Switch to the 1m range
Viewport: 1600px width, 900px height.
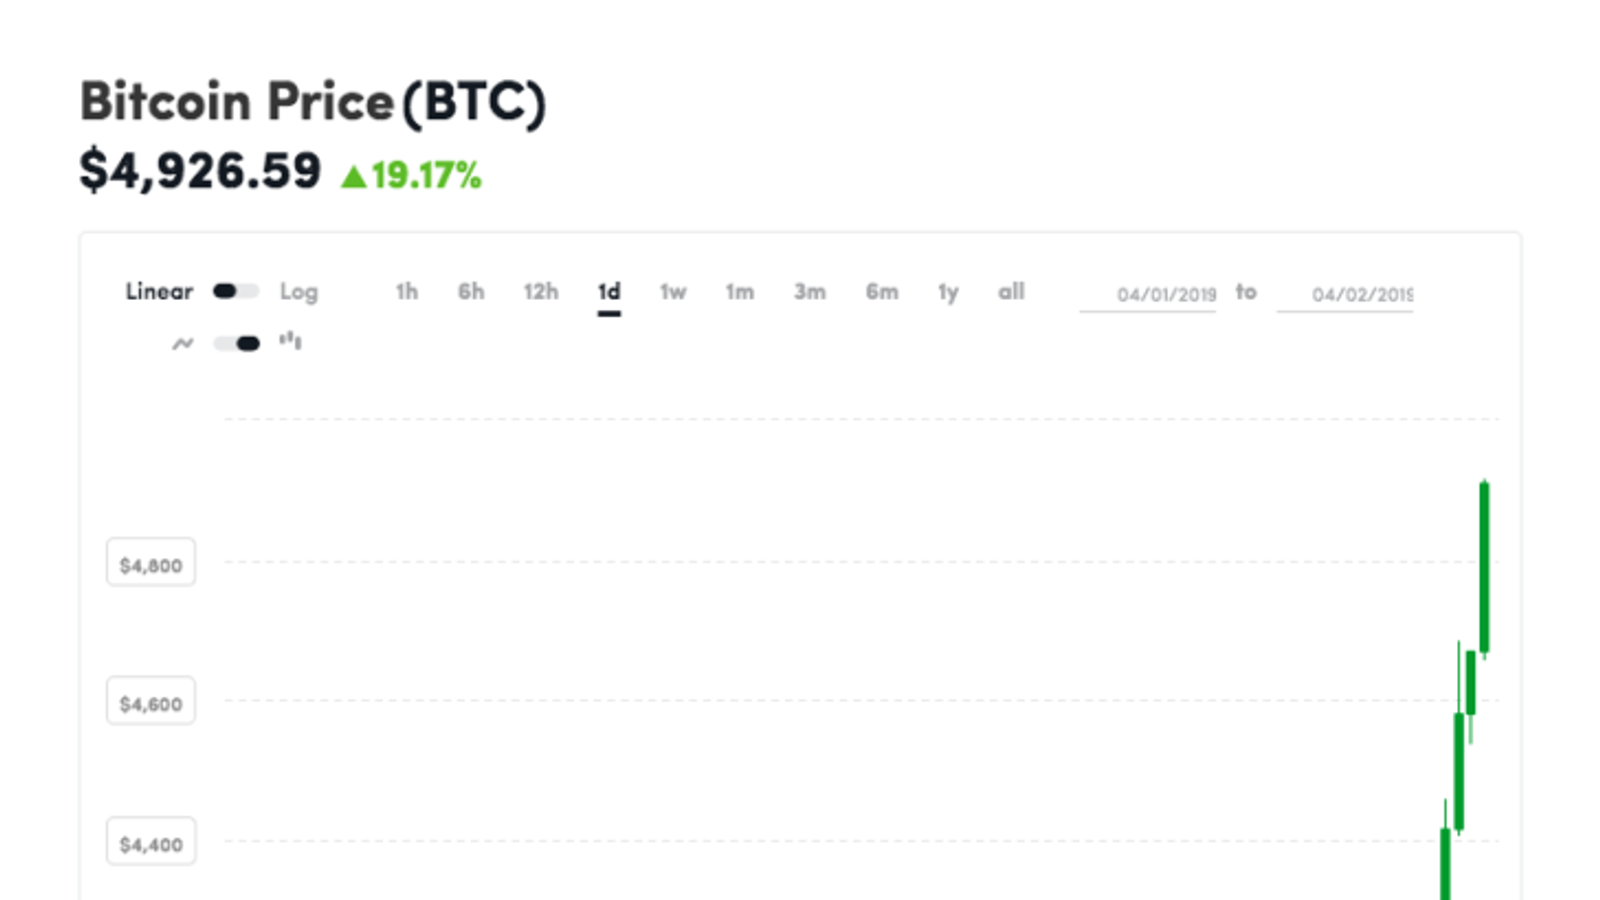740,292
